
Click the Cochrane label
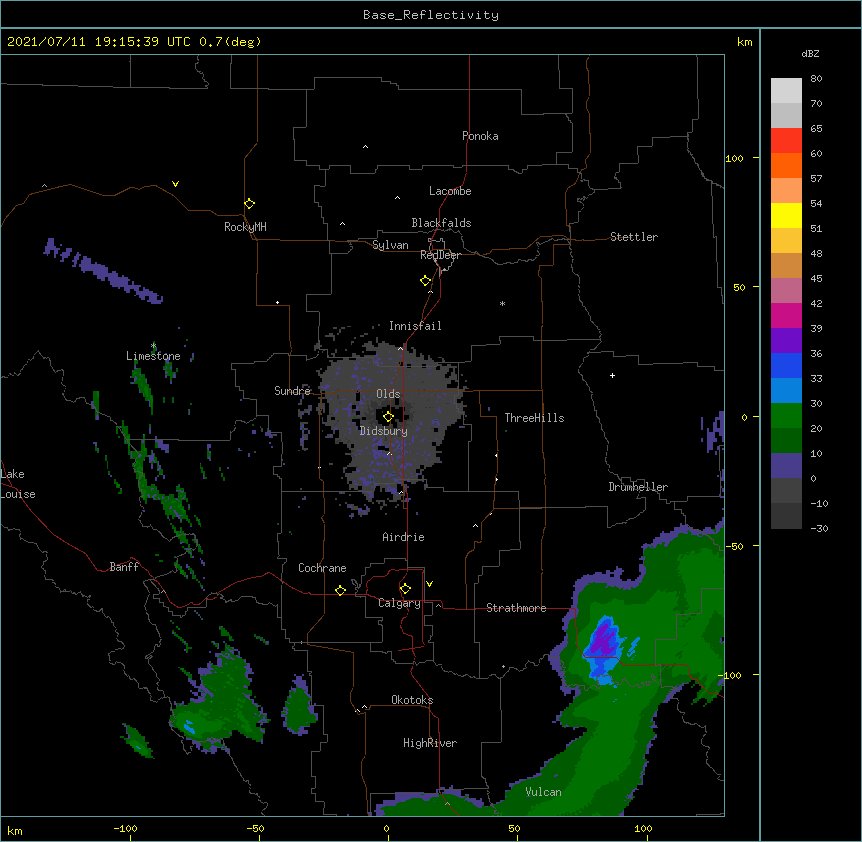(x=322, y=568)
